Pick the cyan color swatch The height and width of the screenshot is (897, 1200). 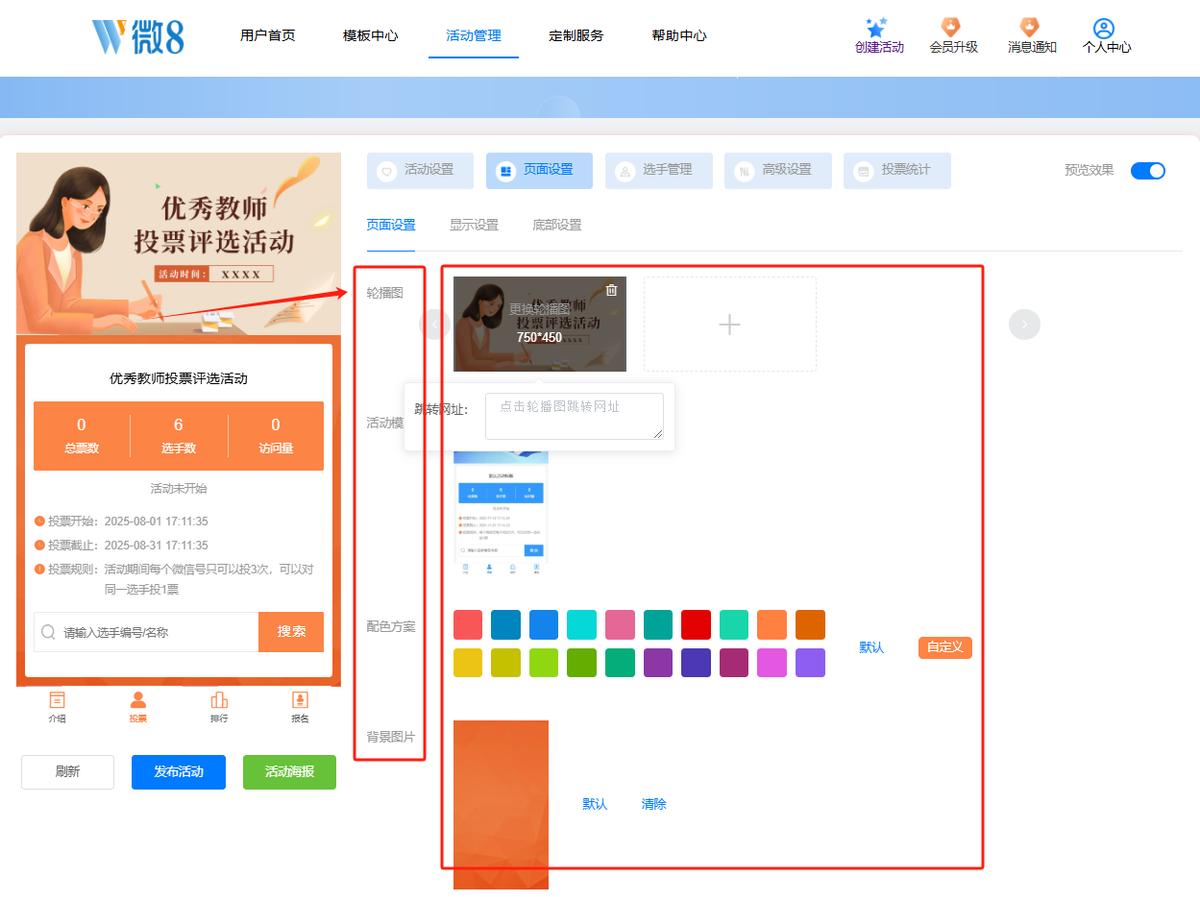582,625
